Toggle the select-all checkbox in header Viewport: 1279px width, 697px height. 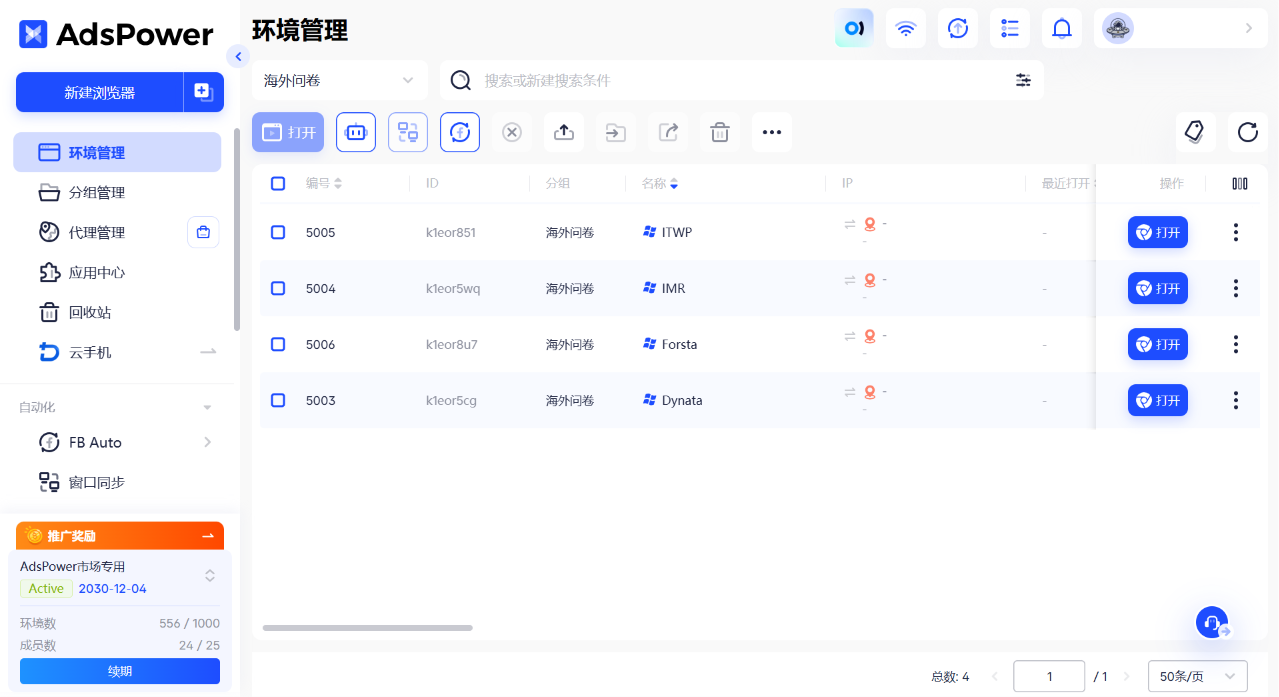pos(278,183)
